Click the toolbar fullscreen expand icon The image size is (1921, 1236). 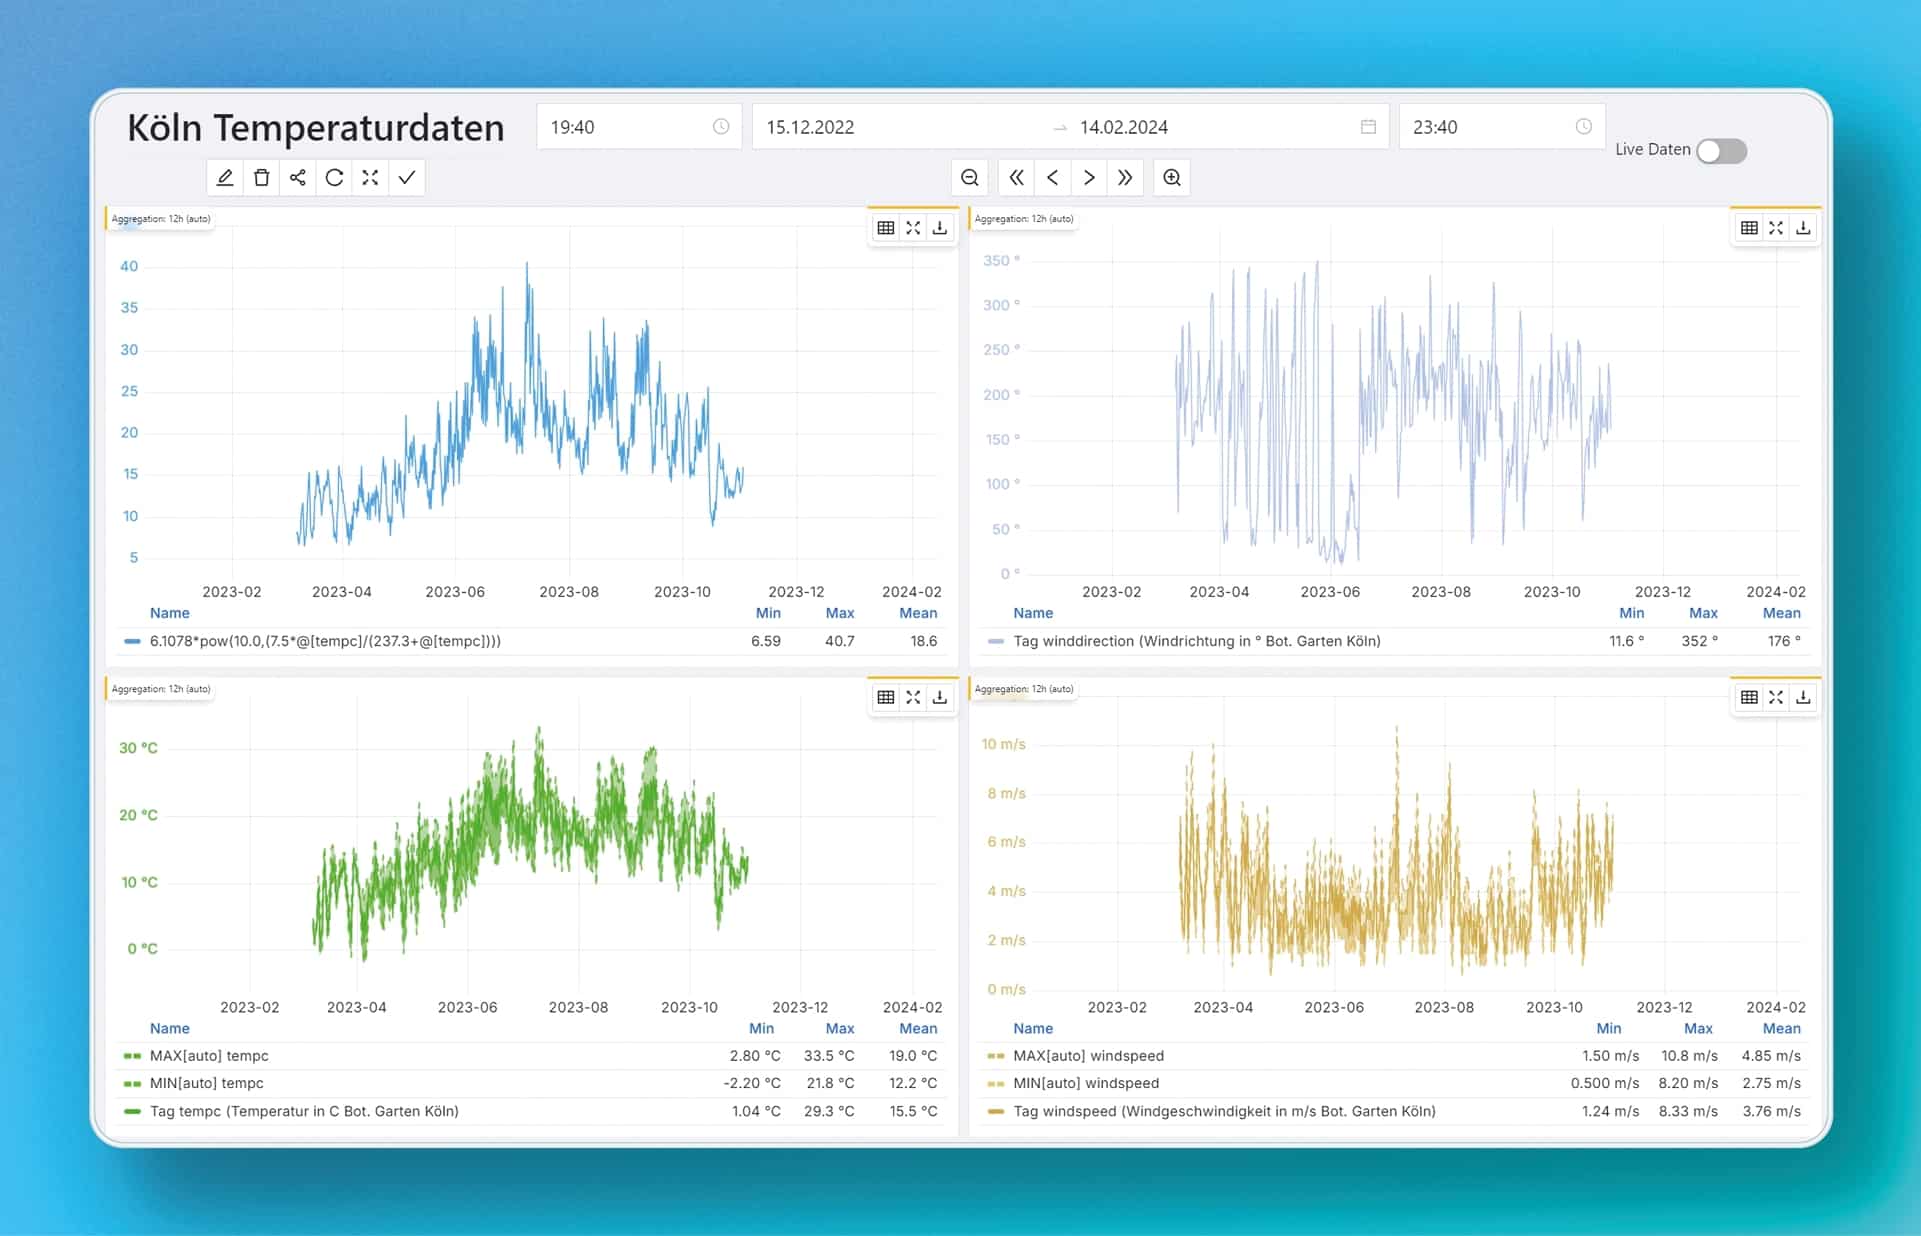pos(370,178)
